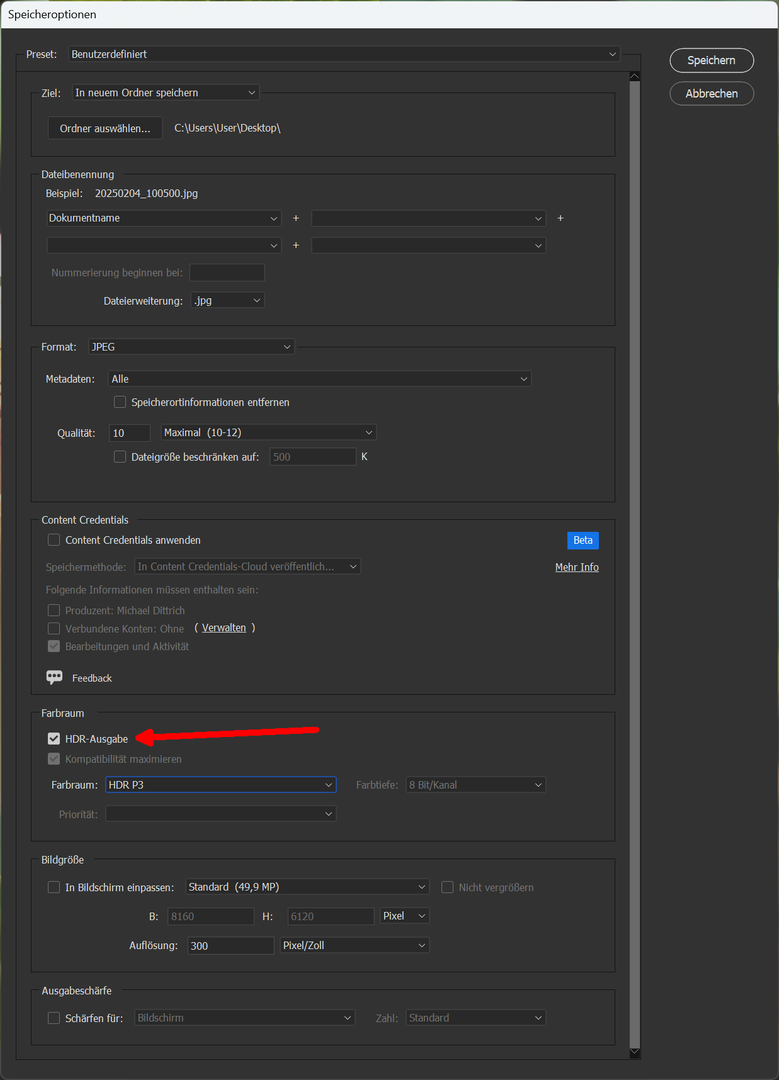
Task: Check Speicherortinformationen entfernen option
Action: point(120,402)
